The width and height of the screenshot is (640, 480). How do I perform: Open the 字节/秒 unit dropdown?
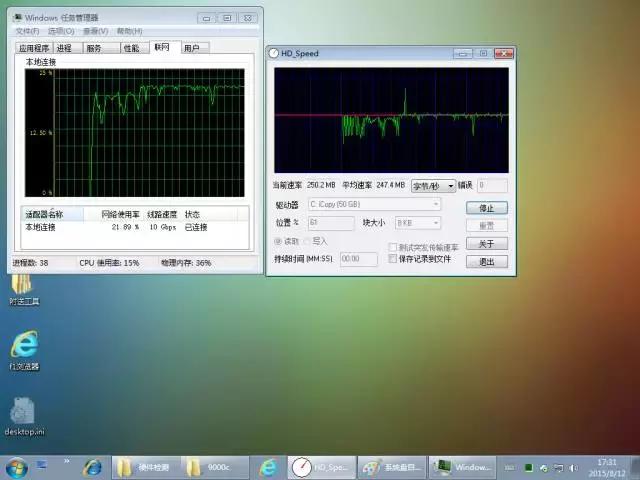coord(433,186)
